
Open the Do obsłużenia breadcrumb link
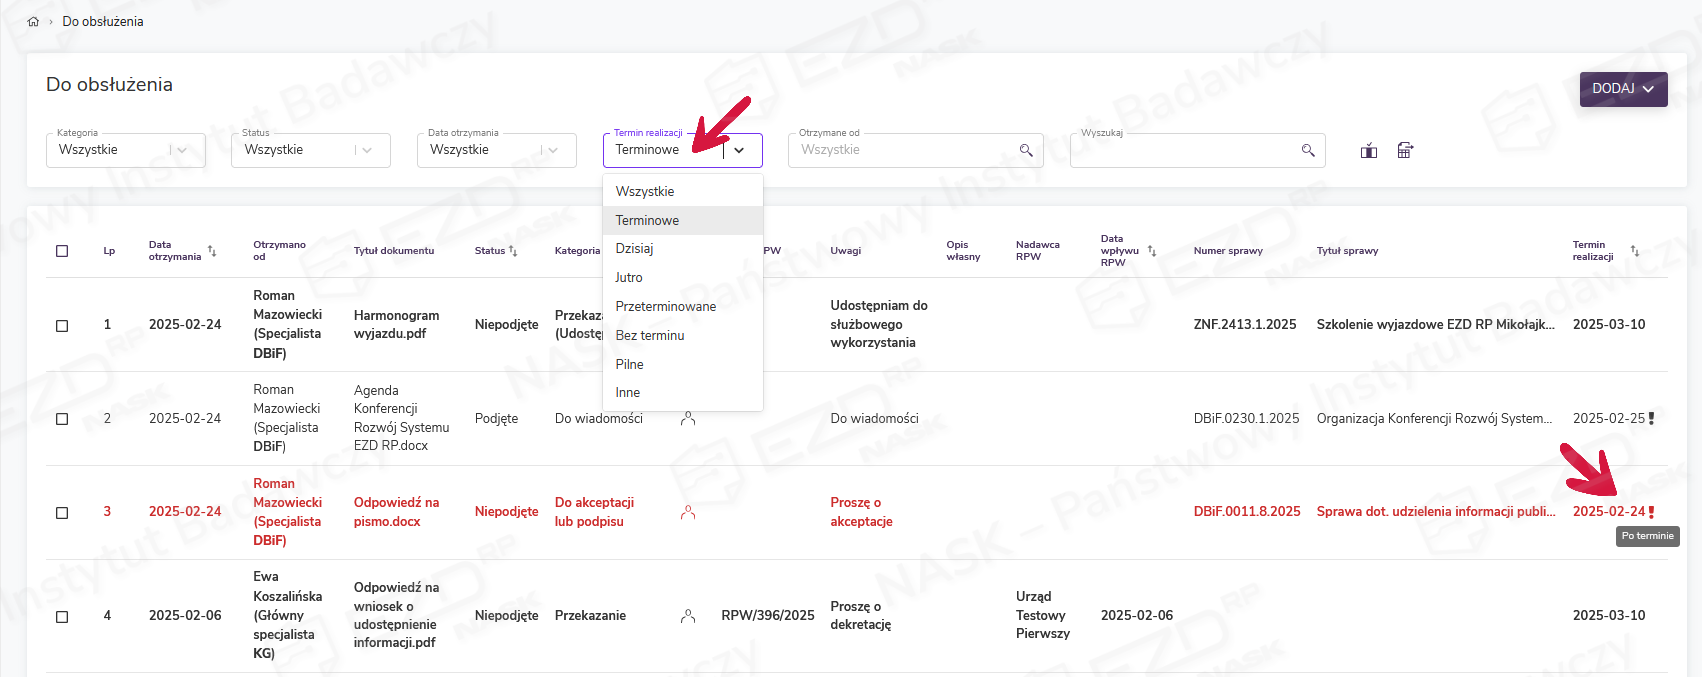pyautogui.click(x=103, y=22)
